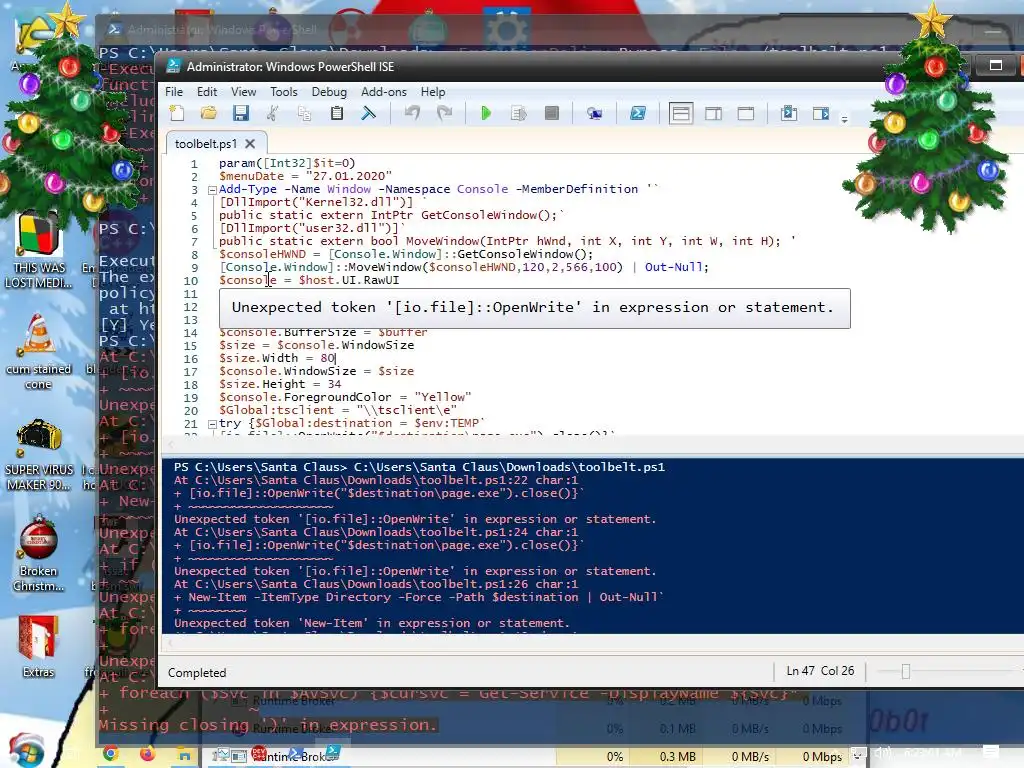This screenshot has height=768, width=1024.
Task: Run the script with the green play icon
Action: (x=486, y=114)
